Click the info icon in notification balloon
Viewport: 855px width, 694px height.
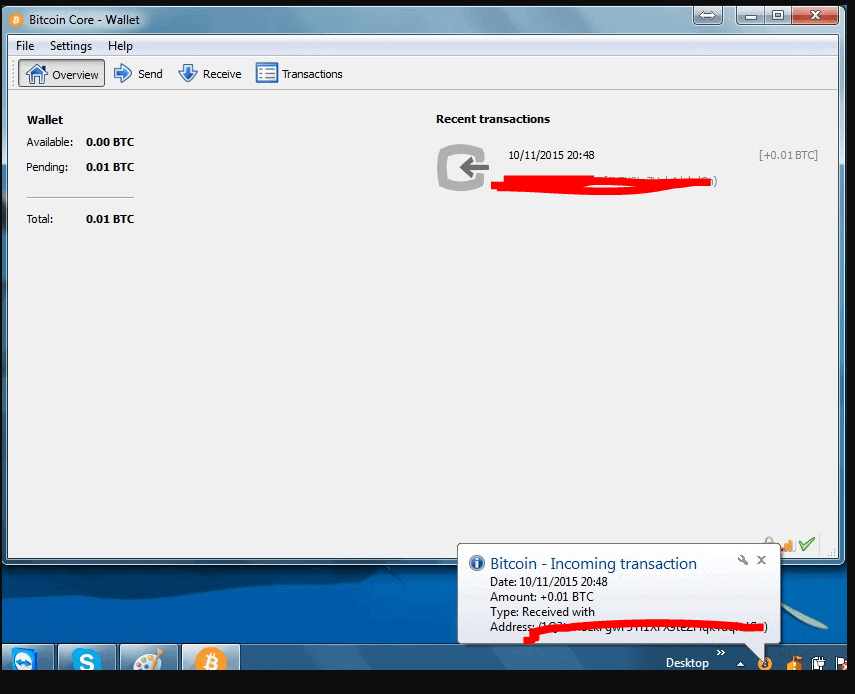pos(477,563)
